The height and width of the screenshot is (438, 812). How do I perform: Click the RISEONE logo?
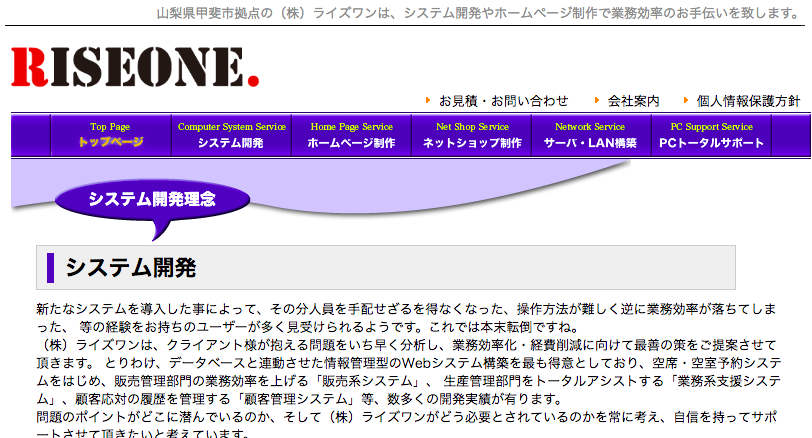[135, 66]
